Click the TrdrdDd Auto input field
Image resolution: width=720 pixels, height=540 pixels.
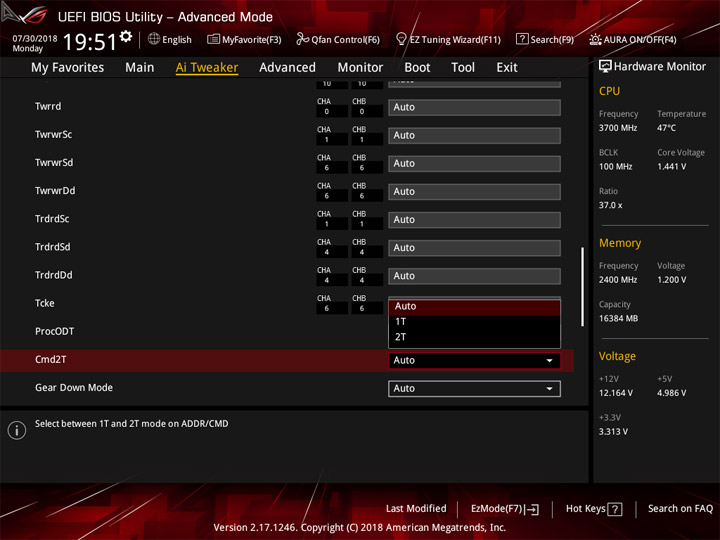click(474, 276)
